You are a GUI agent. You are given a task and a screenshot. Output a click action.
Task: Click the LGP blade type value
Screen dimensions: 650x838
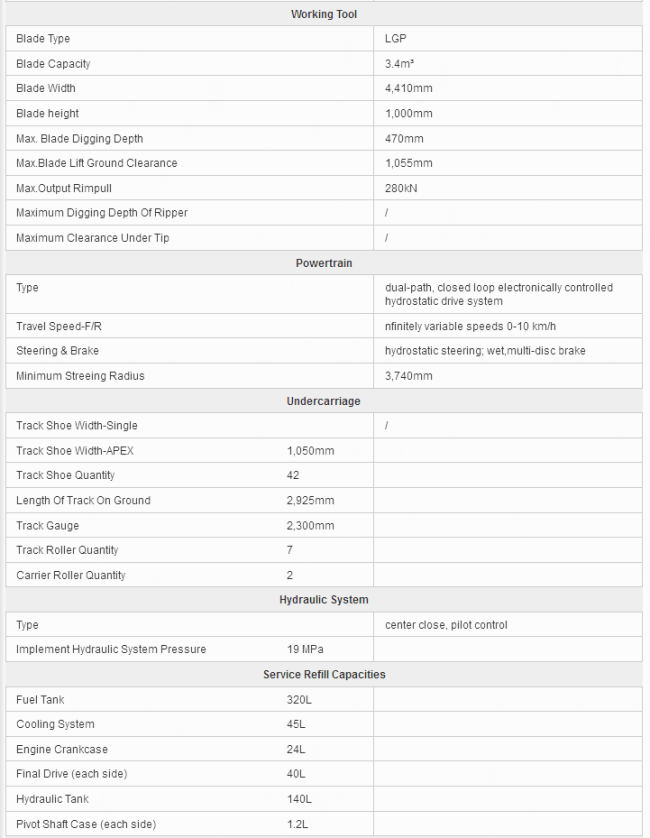(x=395, y=39)
